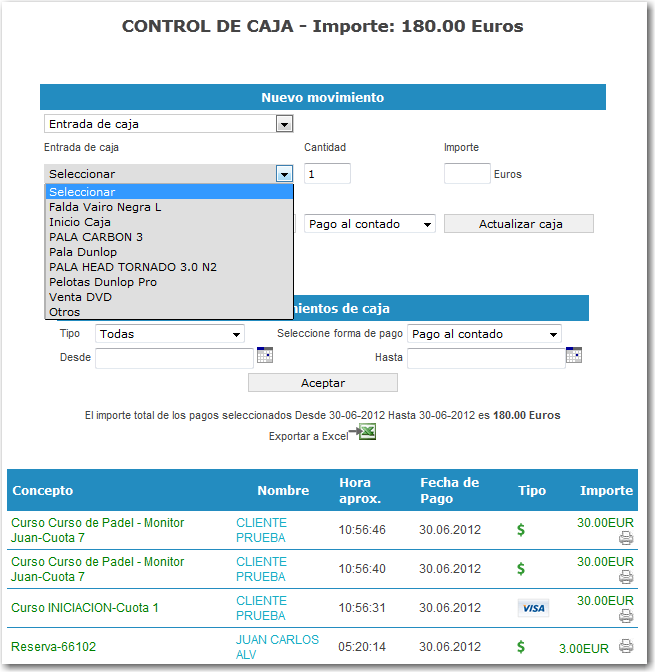Click the 3.00EUR amount
The height and width of the screenshot is (672, 655).
(584, 648)
